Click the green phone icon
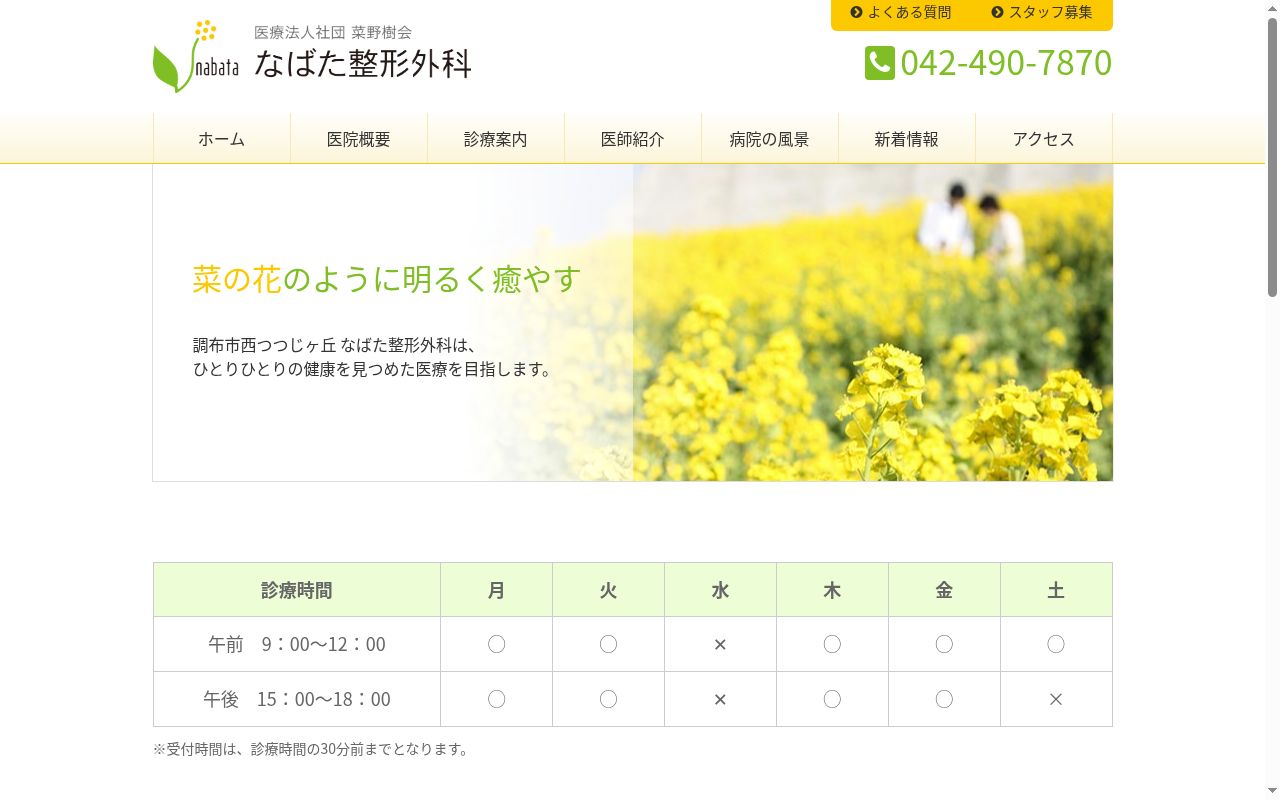Image resolution: width=1280 pixels, height=800 pixels. click(880, 63)
